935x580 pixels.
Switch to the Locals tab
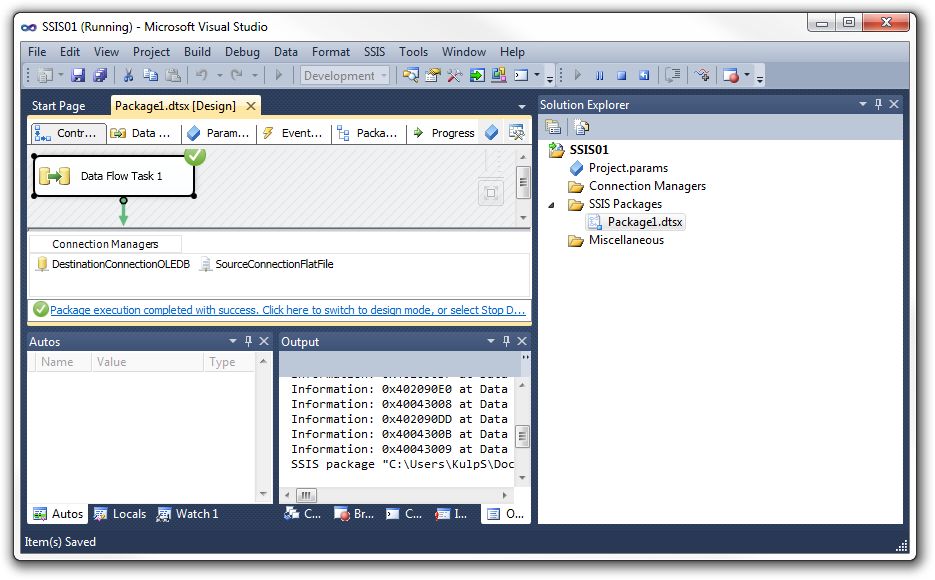point(120,514)
